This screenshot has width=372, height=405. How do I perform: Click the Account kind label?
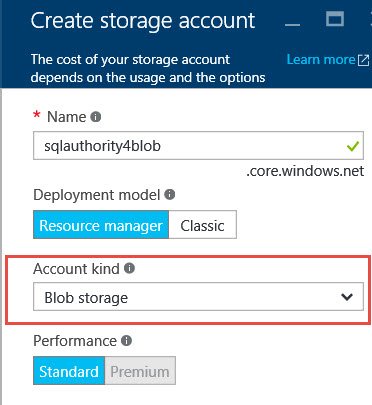point(76,269)
